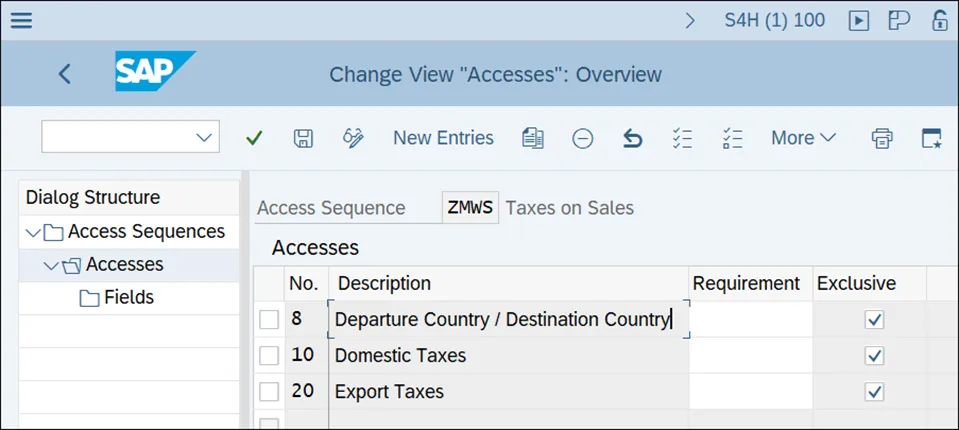Open the hamburger main menu
The height and width of the screenshot is (430, 959).
coord(21,20)
